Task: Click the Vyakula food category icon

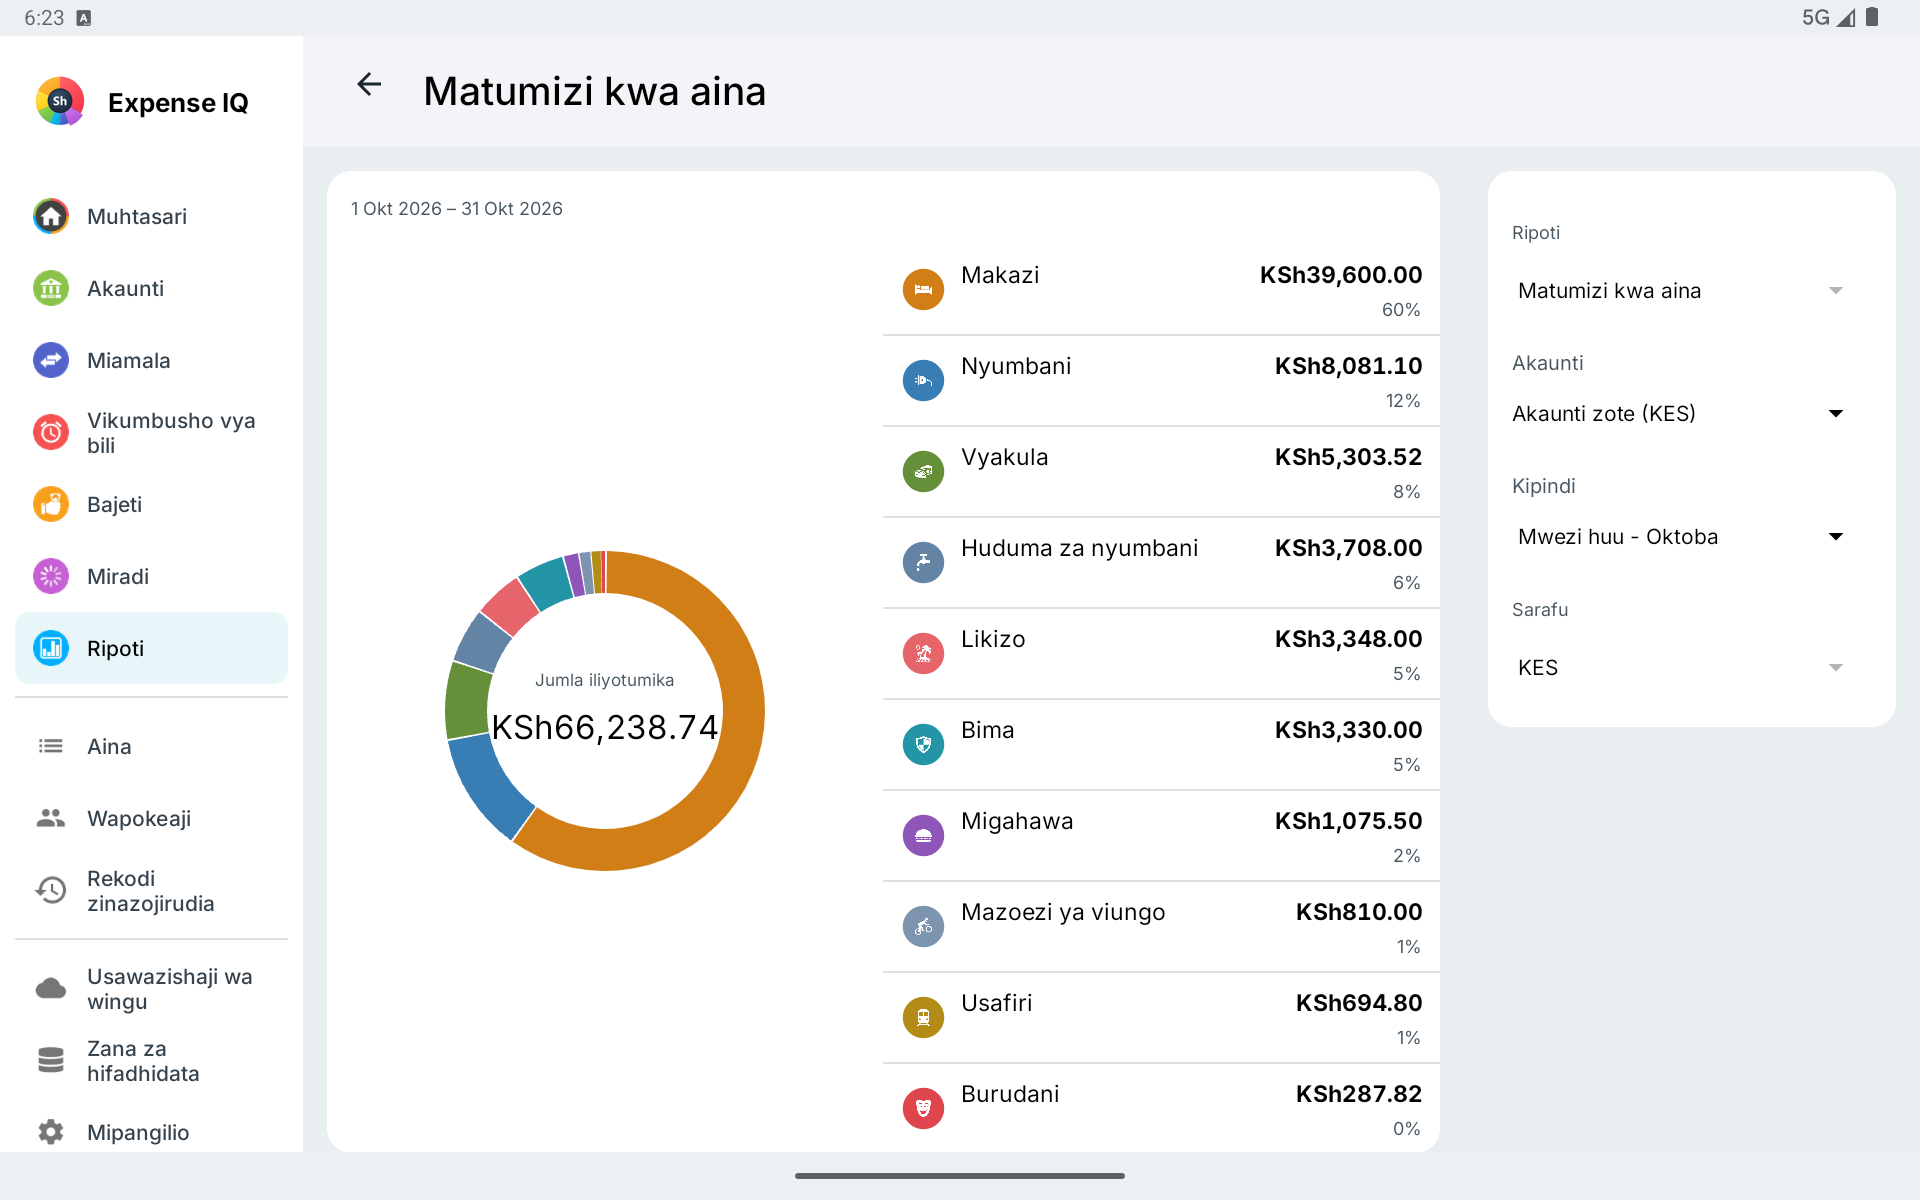Action: tap(923, 472)
